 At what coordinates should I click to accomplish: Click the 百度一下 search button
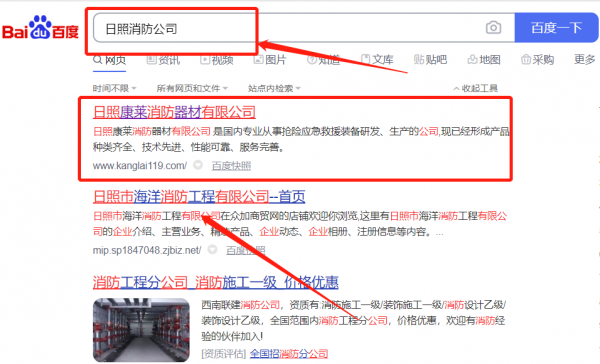[557, 28]
